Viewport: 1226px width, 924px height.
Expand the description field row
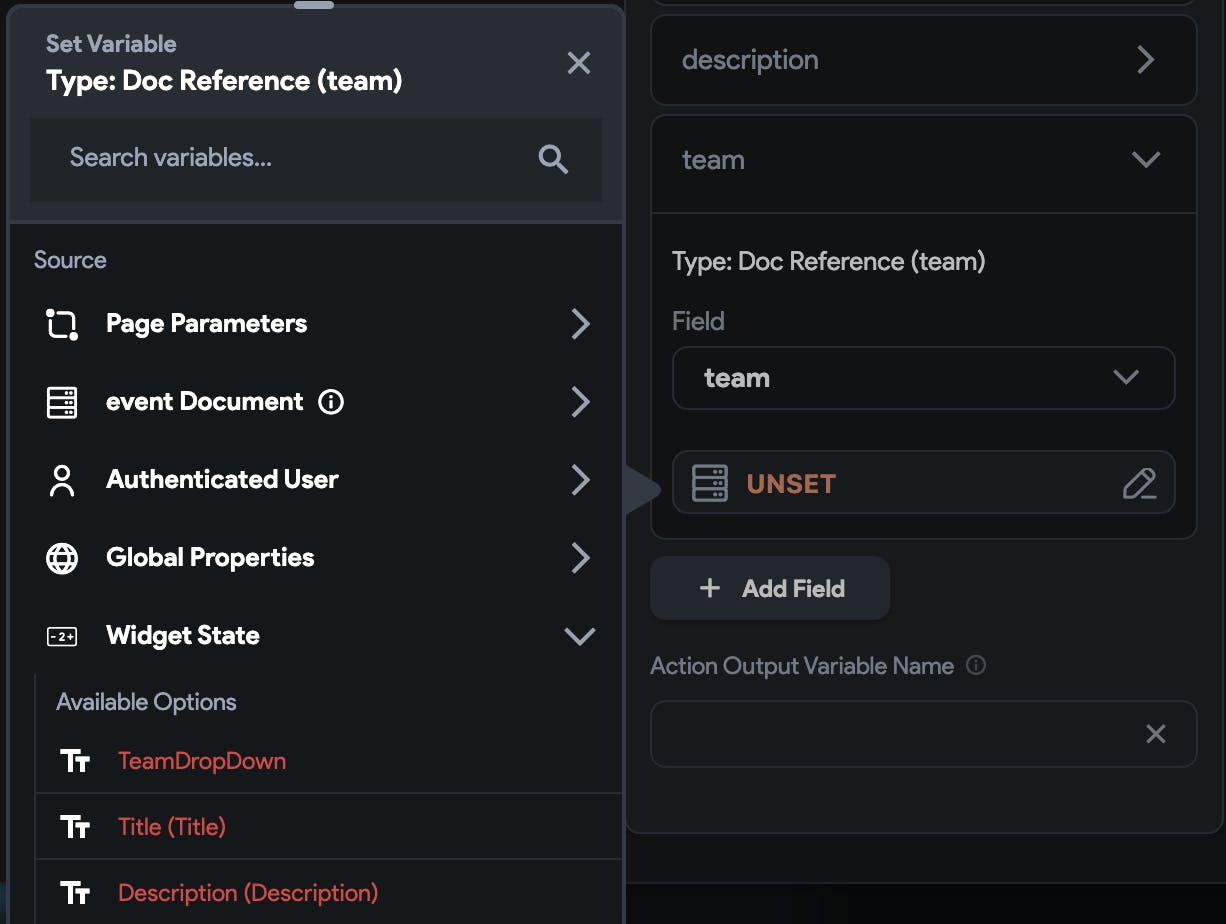point(1145,60)
